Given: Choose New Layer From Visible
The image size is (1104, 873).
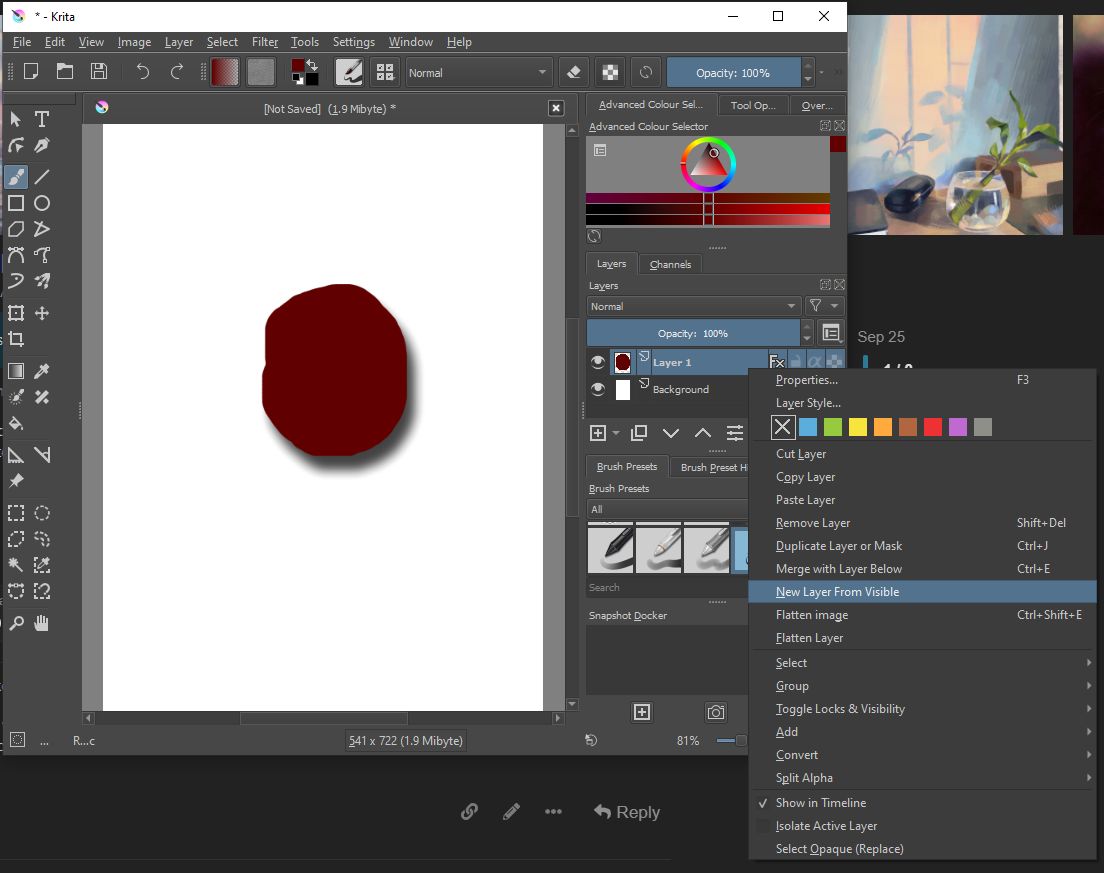Looking at the screenshot, I should [837, 592].
